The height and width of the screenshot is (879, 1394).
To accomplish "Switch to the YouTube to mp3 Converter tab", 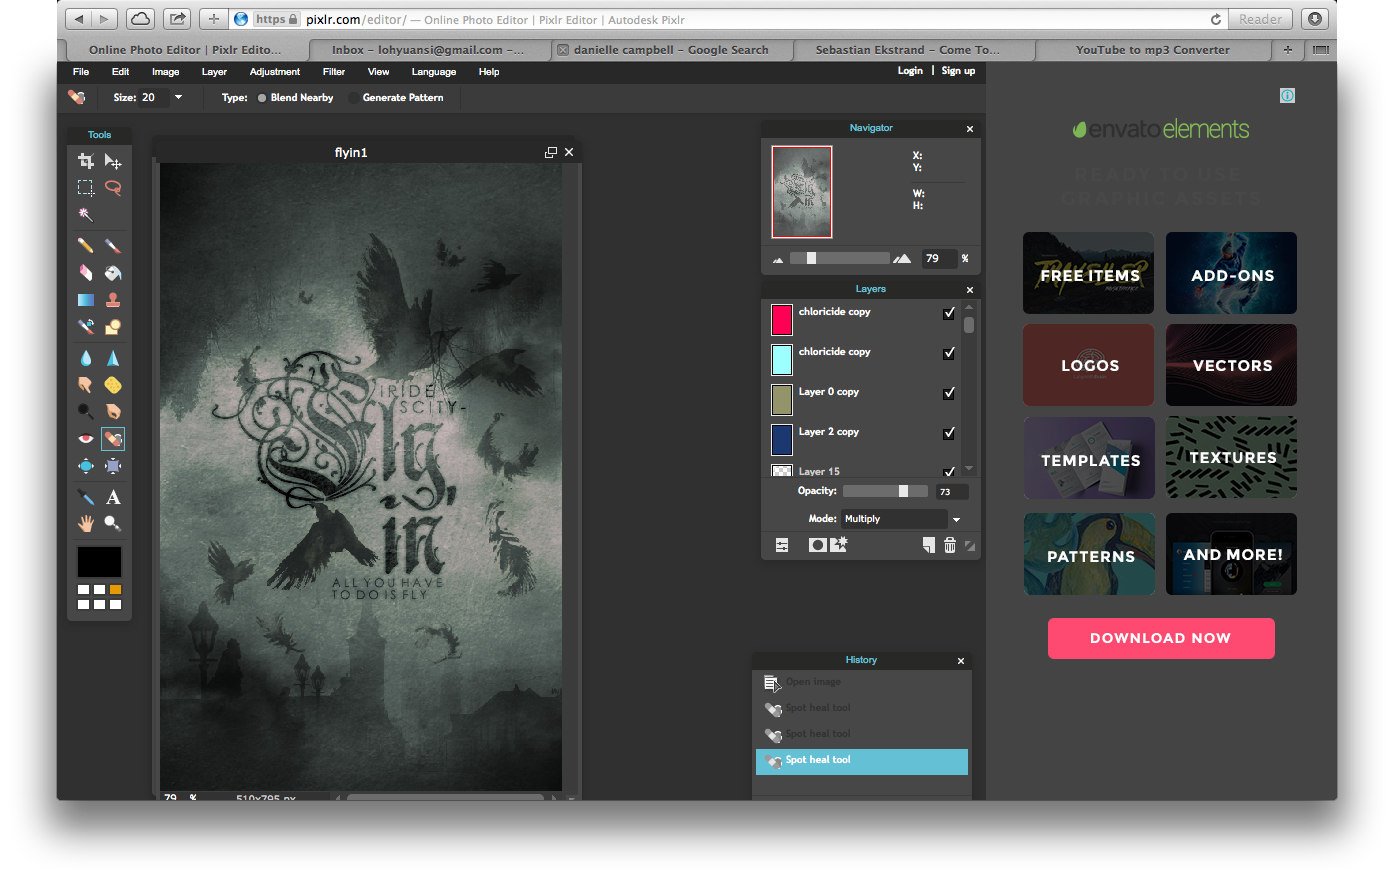I will (1153, 49).
